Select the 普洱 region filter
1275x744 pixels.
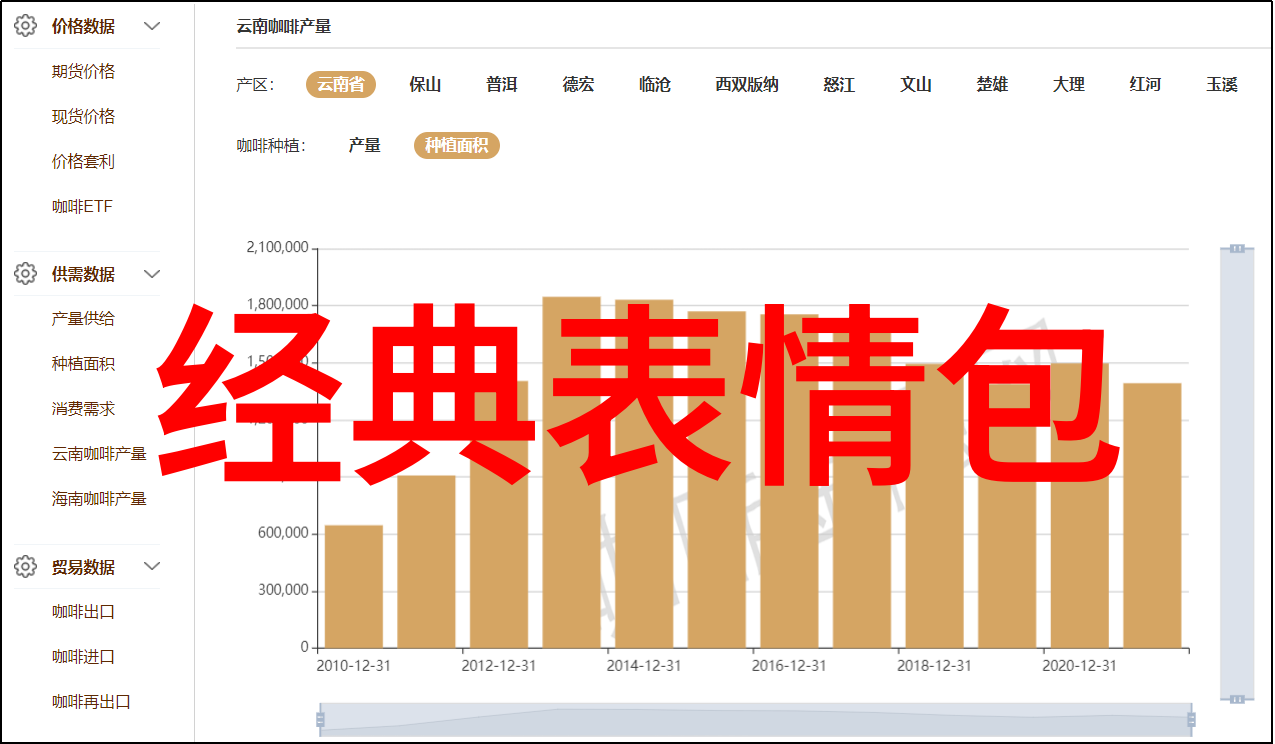(x=502, y=85)
